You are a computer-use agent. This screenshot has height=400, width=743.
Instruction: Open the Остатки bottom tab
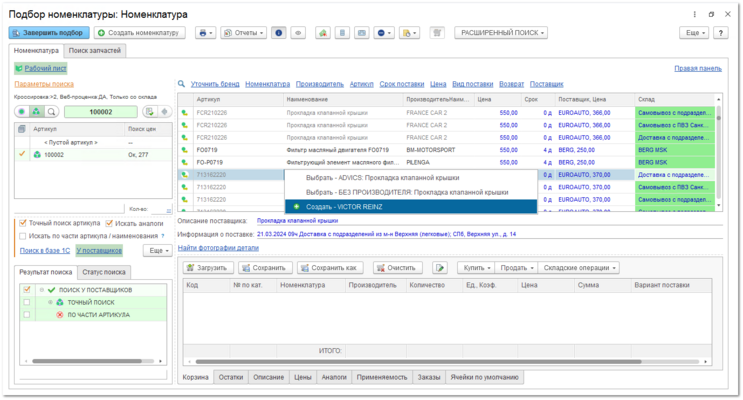pos(231,377)
